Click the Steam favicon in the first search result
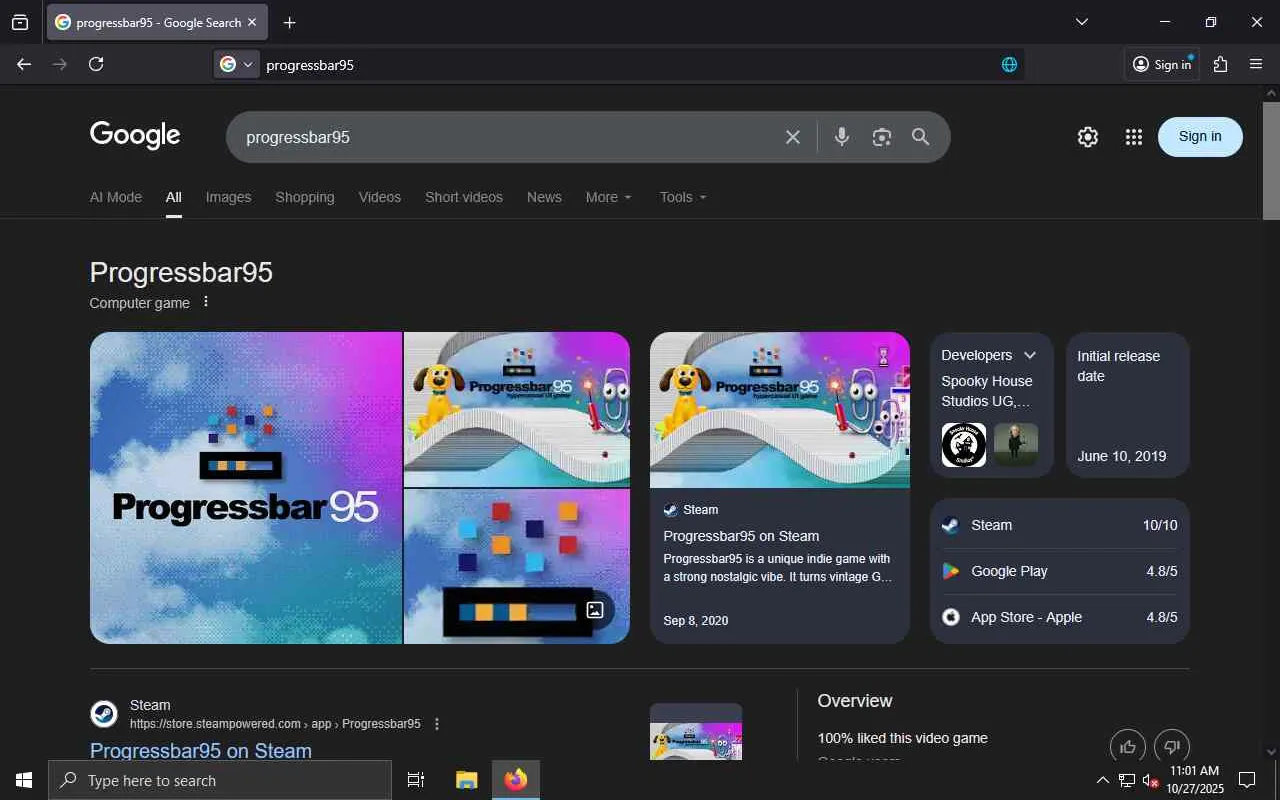The height and width of the screenshot is (800, 1280). coord(104,714)
